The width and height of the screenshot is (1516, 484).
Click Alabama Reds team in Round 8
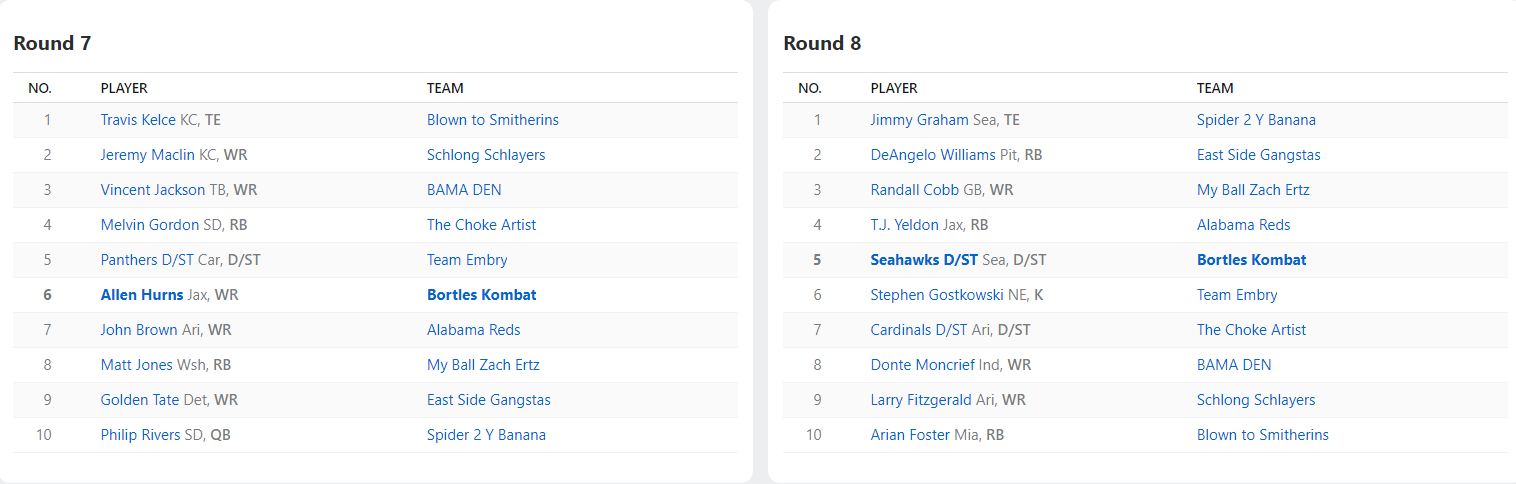tap(1243, 225)
